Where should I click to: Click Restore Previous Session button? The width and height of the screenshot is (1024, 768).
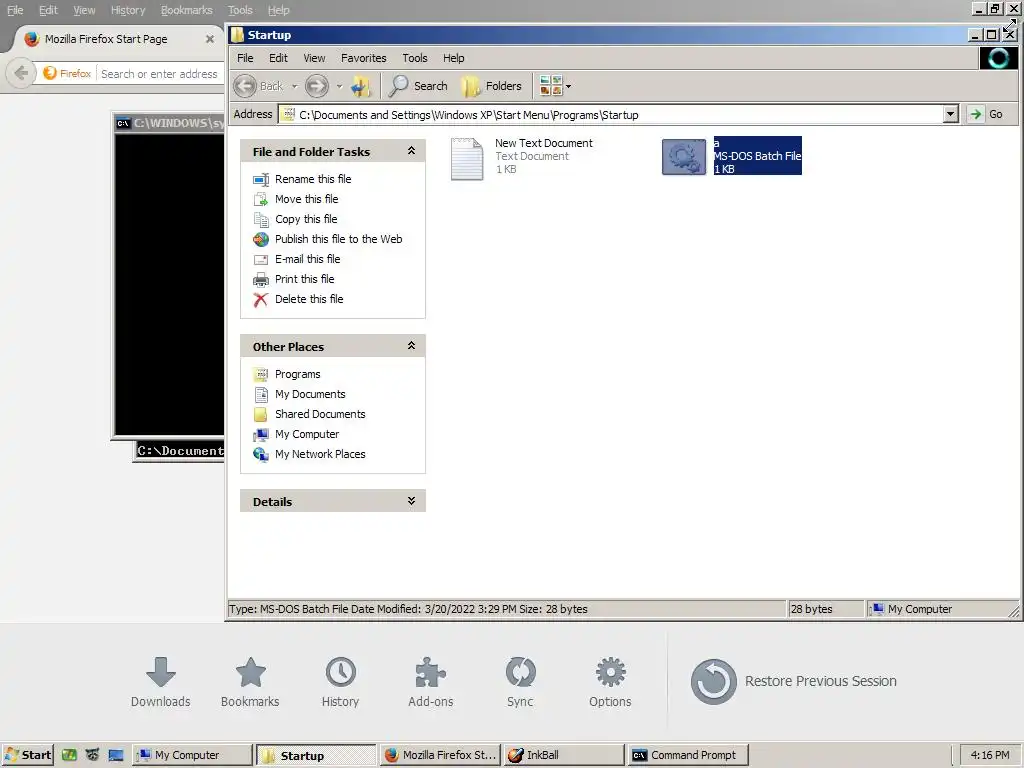pos(793,681)
